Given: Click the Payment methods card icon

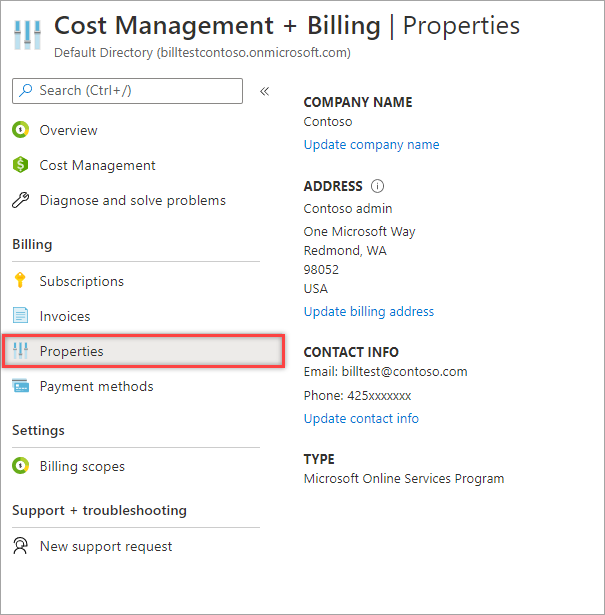Looking at the screenshot, I should [20, 386].
